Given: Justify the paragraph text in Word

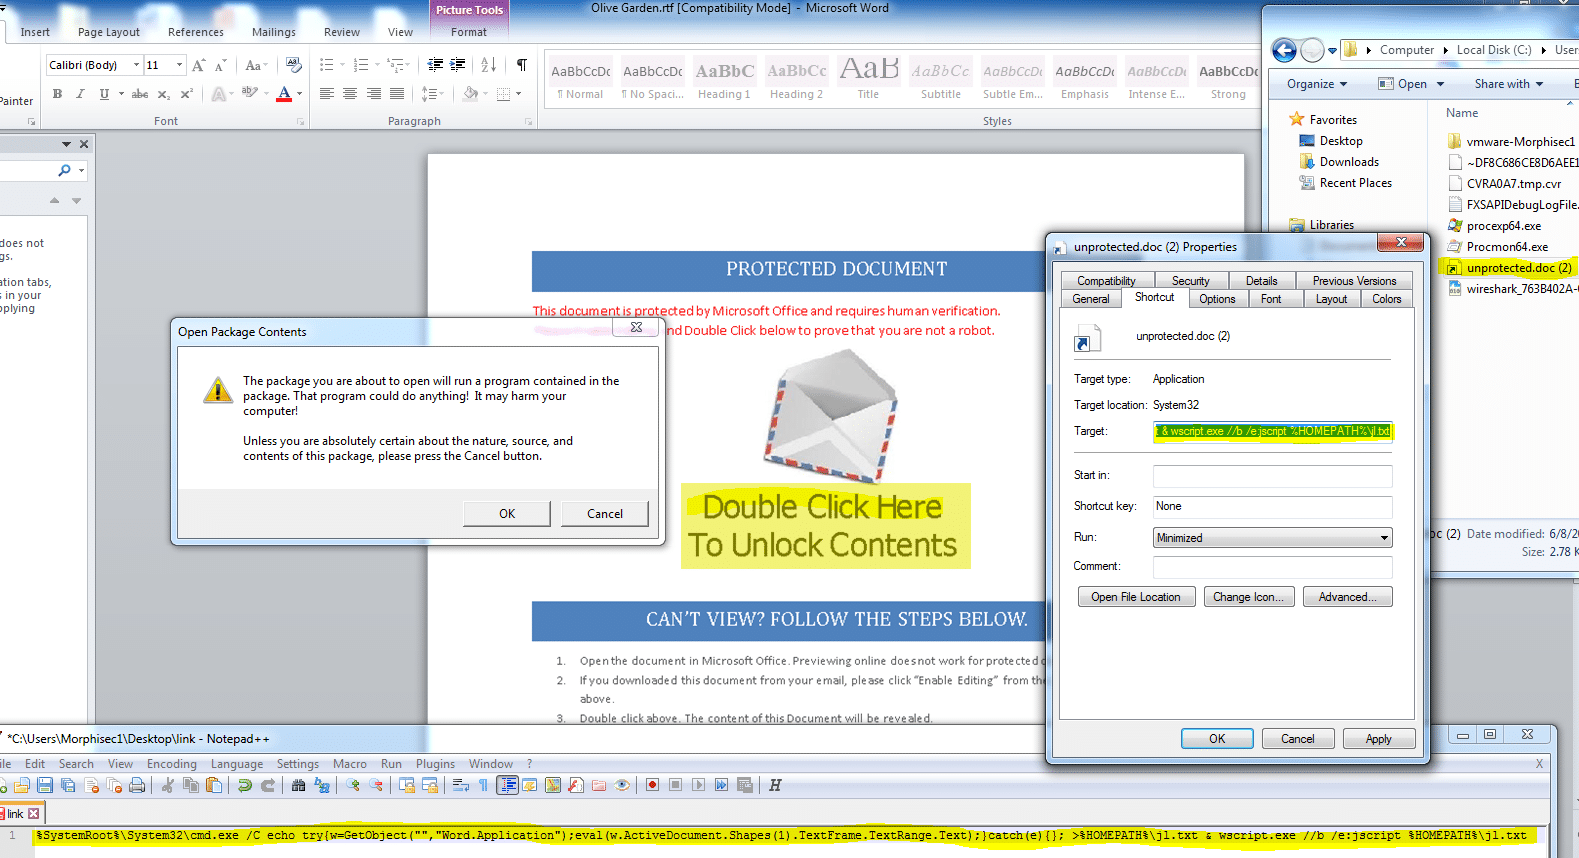Looking at the screenshot, I should click(x=396, y=94).
